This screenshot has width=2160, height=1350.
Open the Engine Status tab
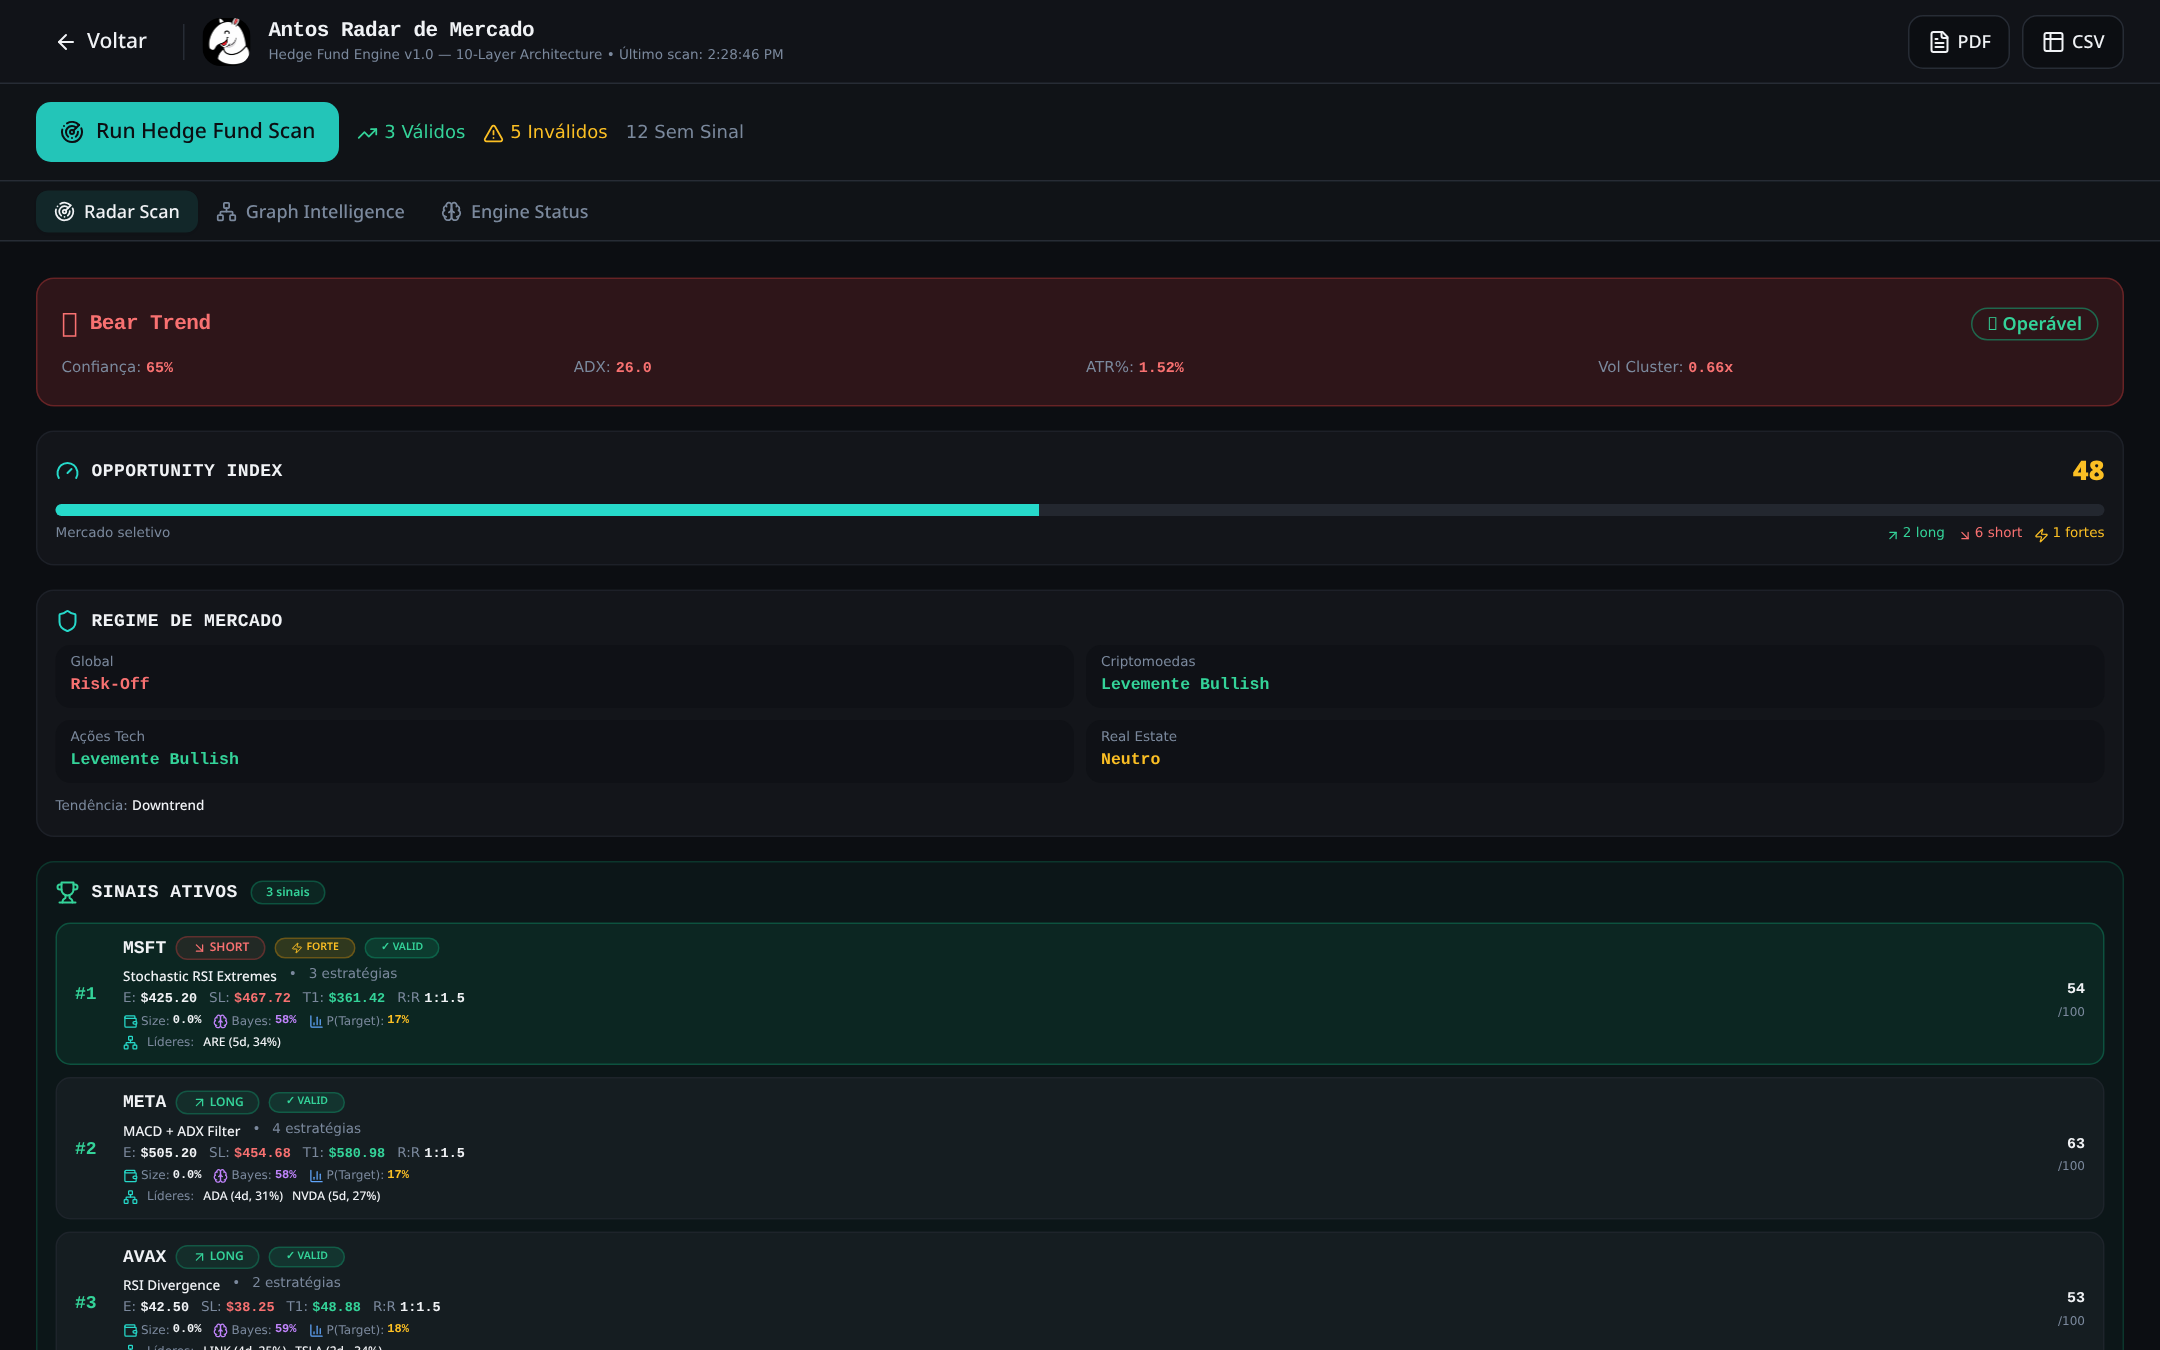(515, 212)
